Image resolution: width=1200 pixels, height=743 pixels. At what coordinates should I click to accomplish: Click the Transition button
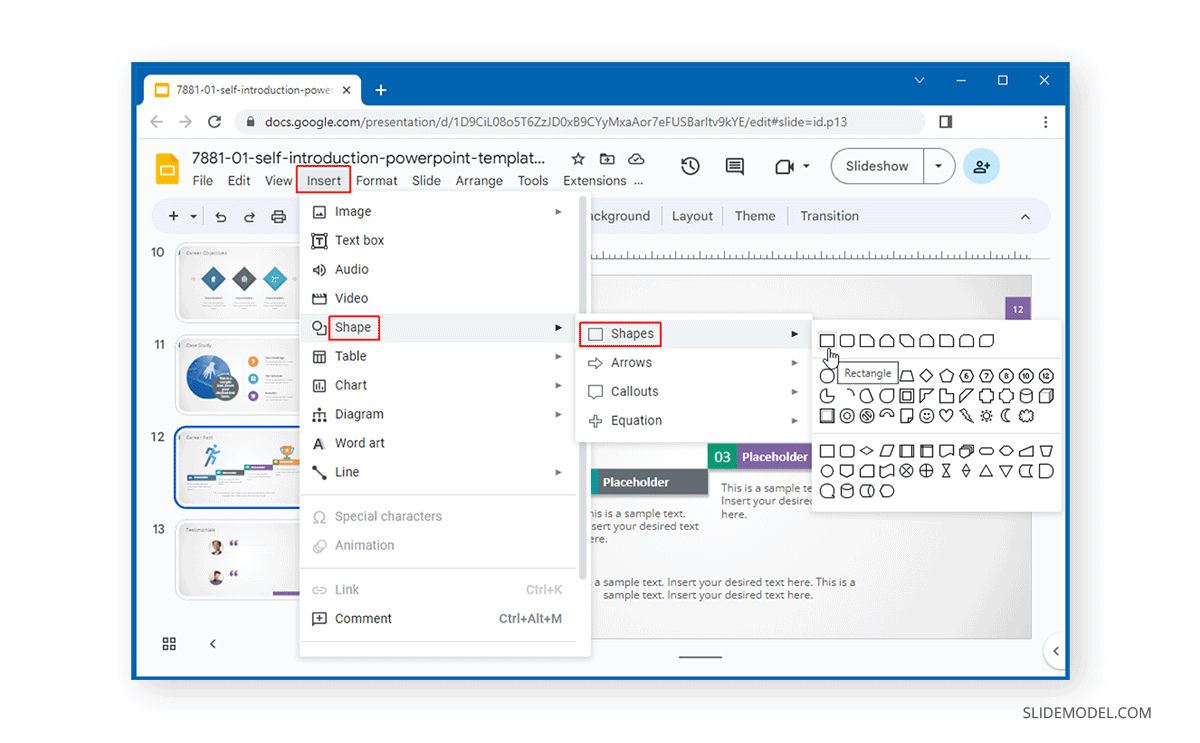point(832,216)
